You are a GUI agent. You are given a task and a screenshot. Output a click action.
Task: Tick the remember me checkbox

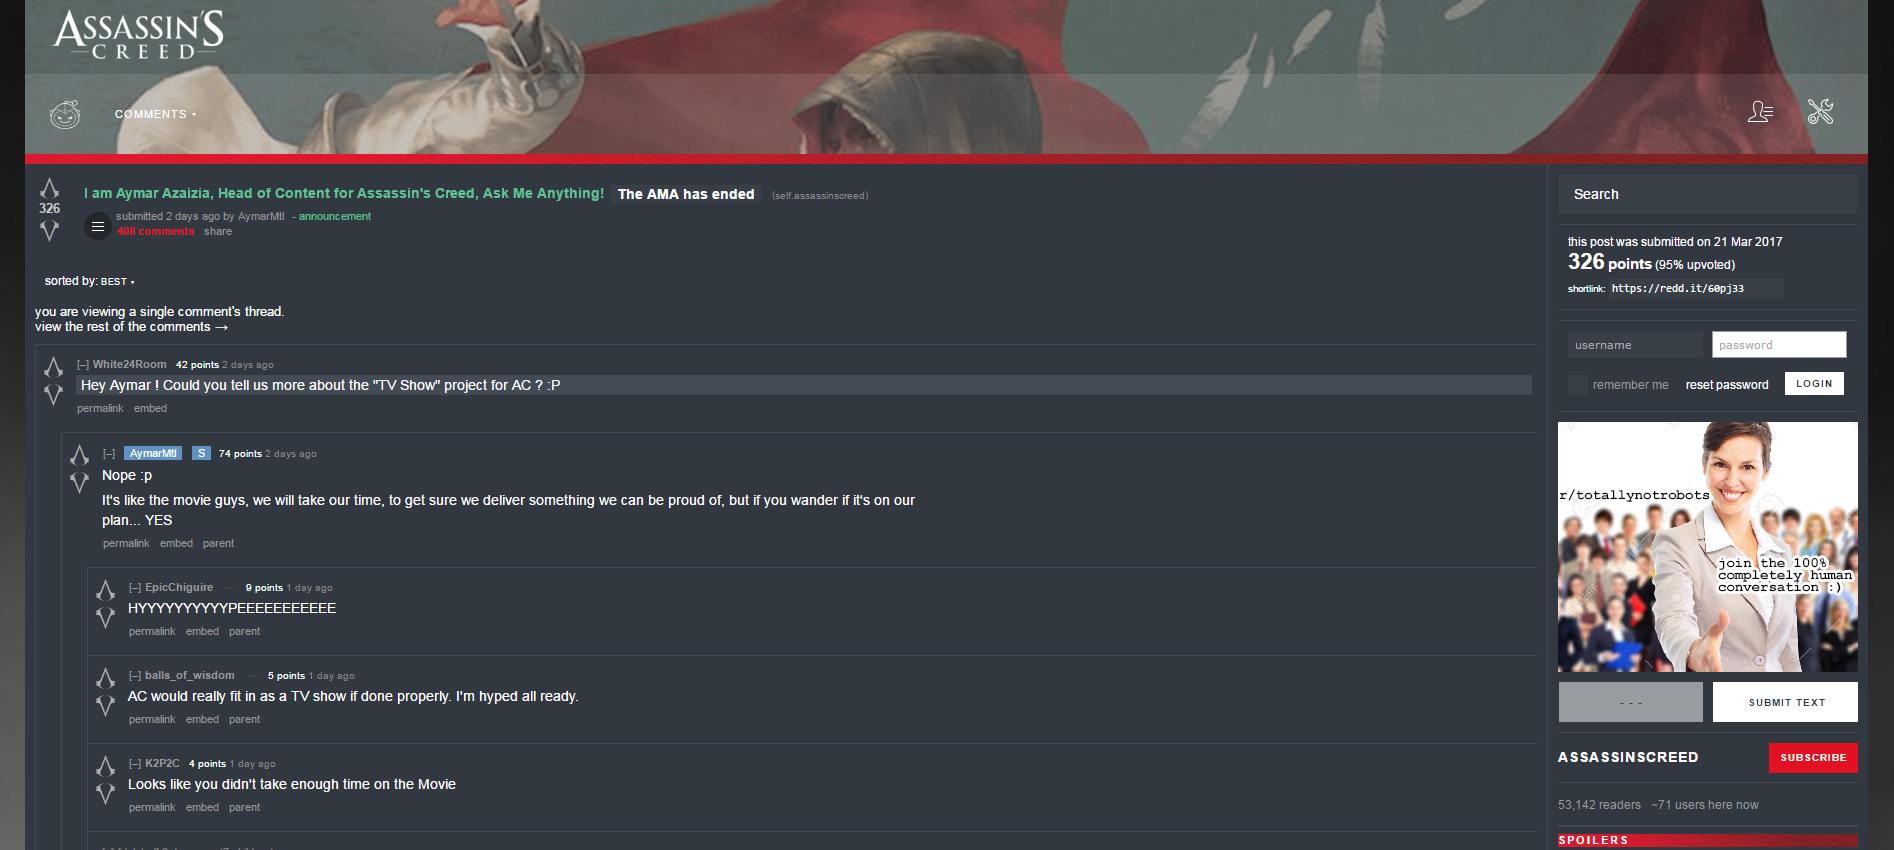[x=1577, y=385]
